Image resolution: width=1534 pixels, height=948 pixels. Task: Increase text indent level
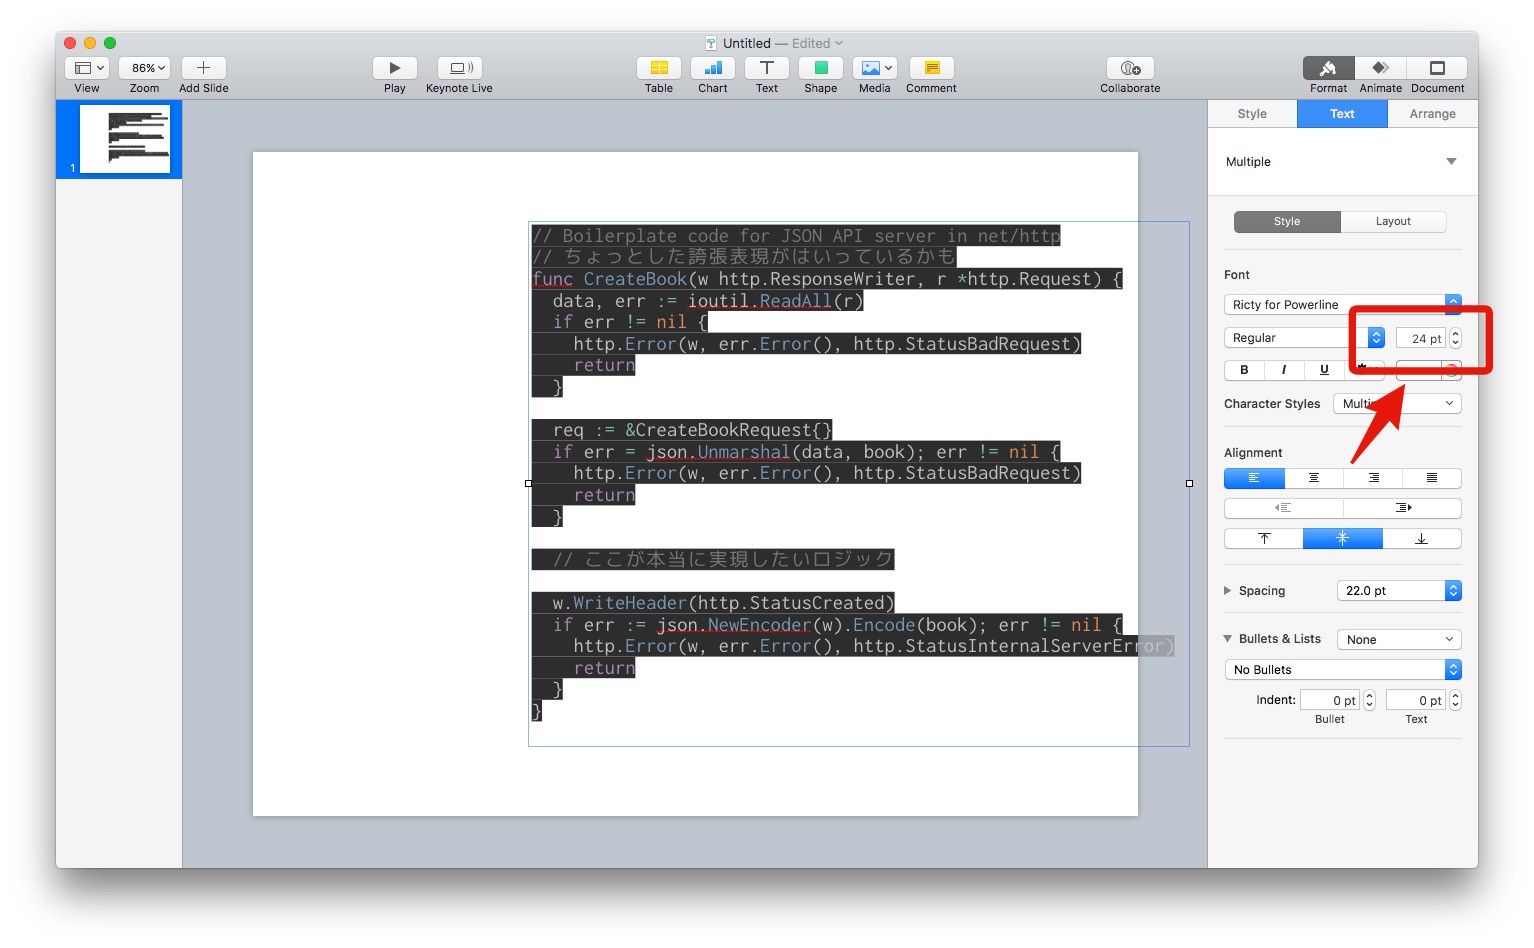point(1403,508)
